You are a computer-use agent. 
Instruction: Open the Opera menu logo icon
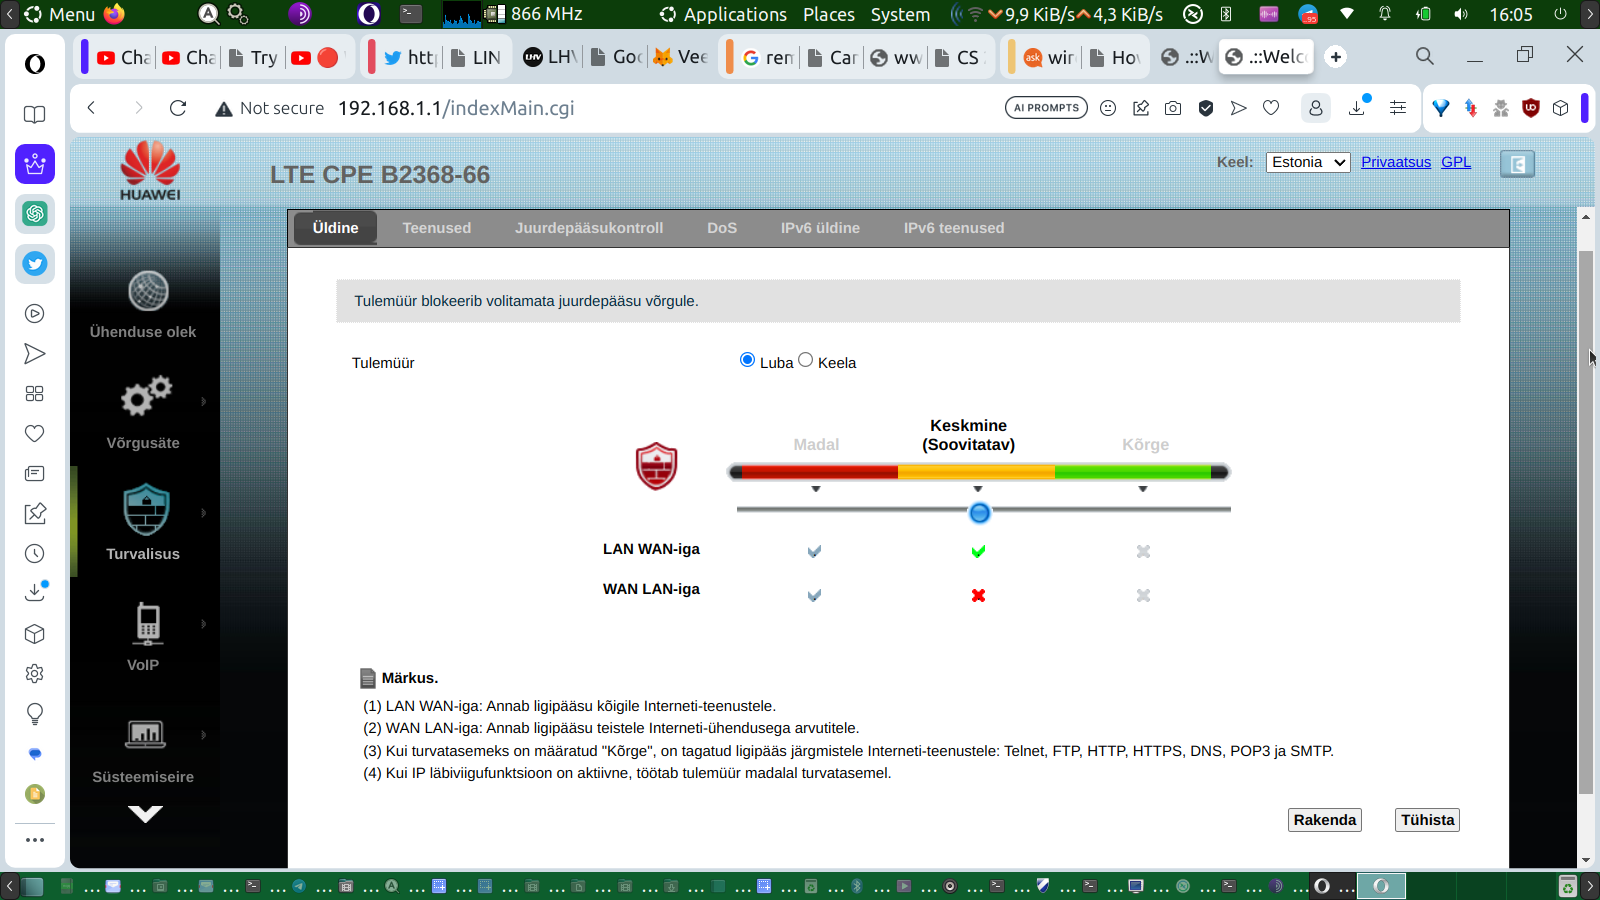tap(35, 64)
